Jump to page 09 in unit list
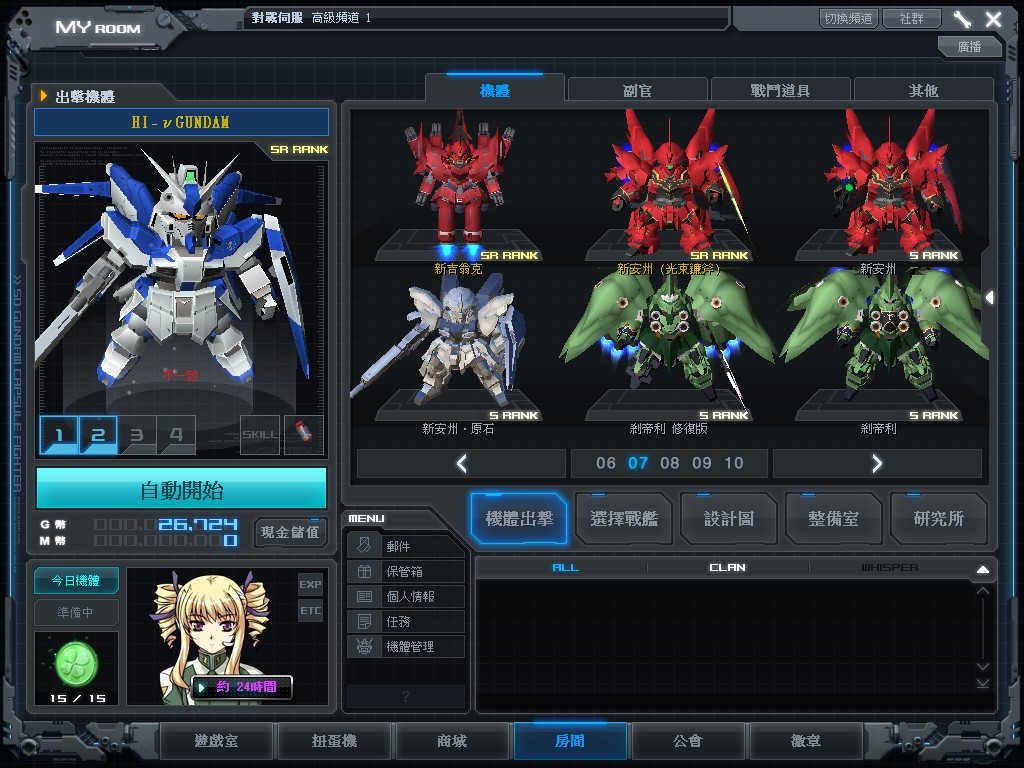 tap(702, 463)
